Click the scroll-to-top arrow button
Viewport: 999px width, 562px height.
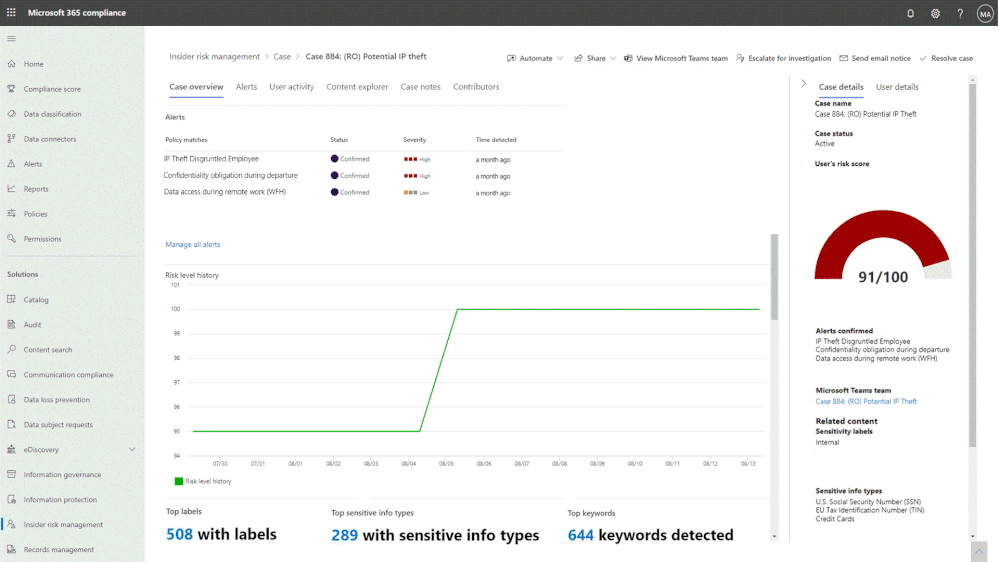point(979,551)
